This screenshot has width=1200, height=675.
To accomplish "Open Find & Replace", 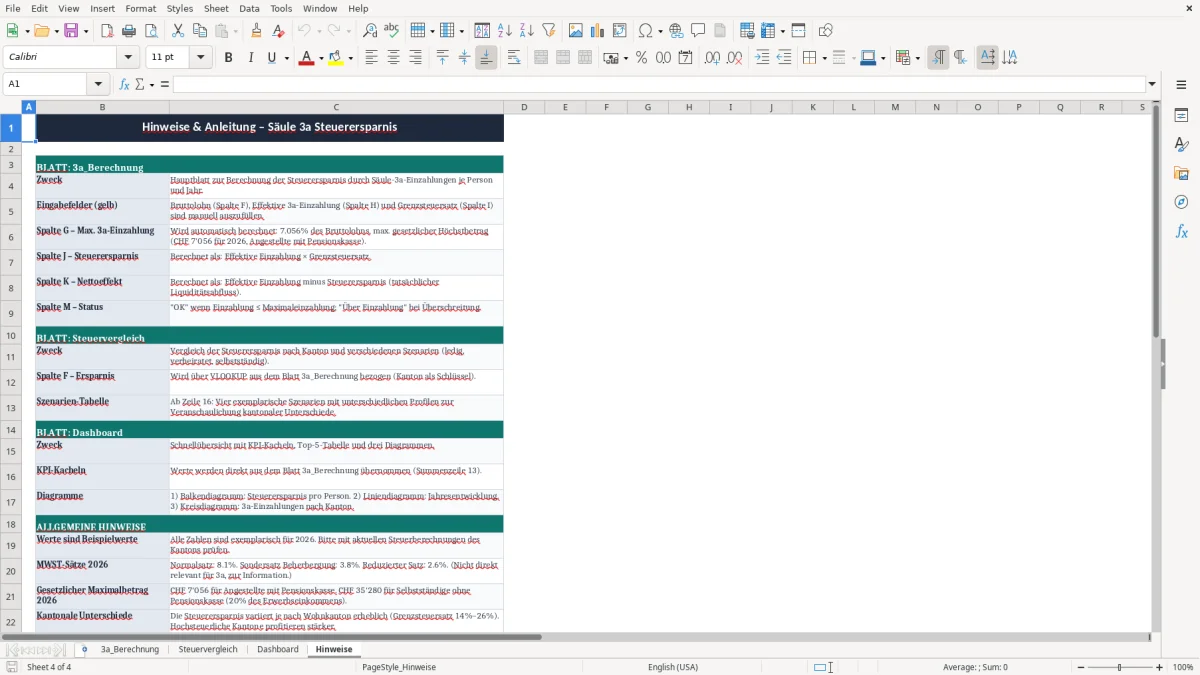I will [x=370, y=31].
